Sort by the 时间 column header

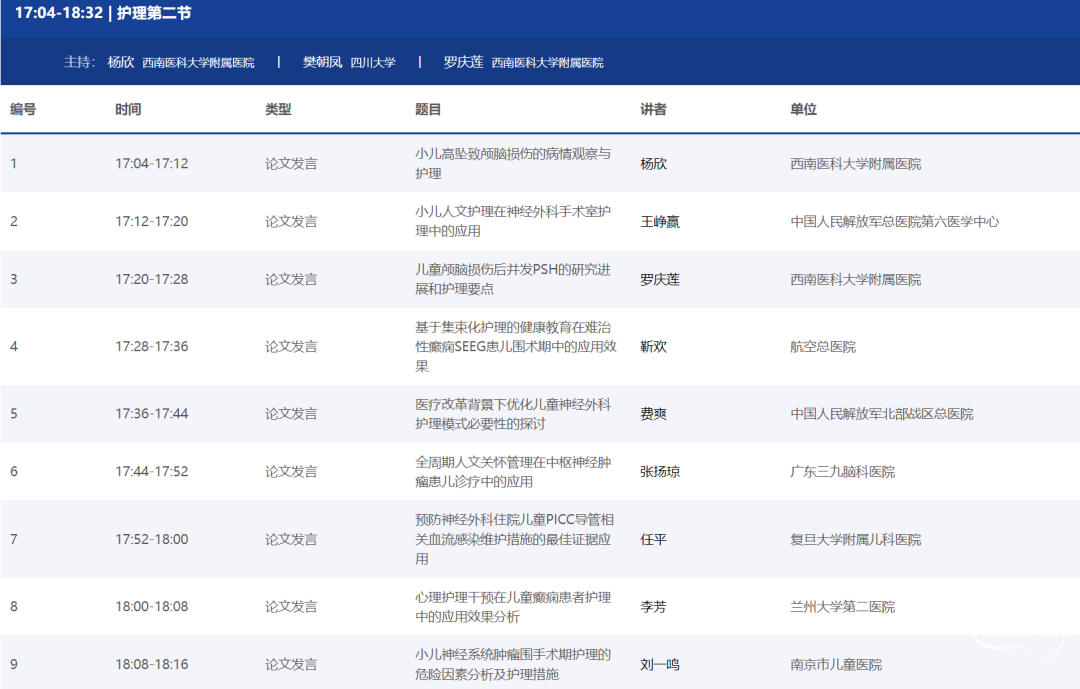click(128, 109)
